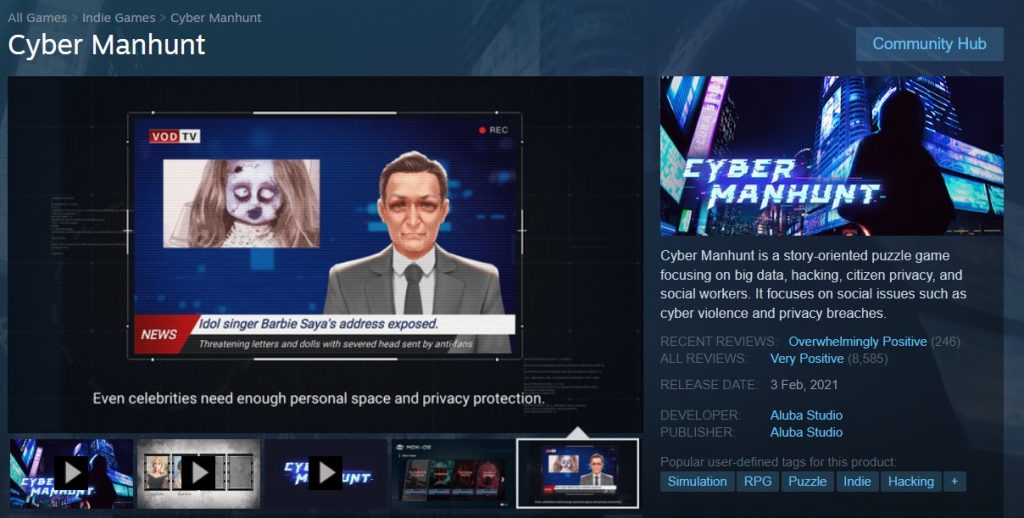Click the Cyber Manhunt breadcrumb link
The height and width of the screenshot is (518, 1024).
click(216, 18)
